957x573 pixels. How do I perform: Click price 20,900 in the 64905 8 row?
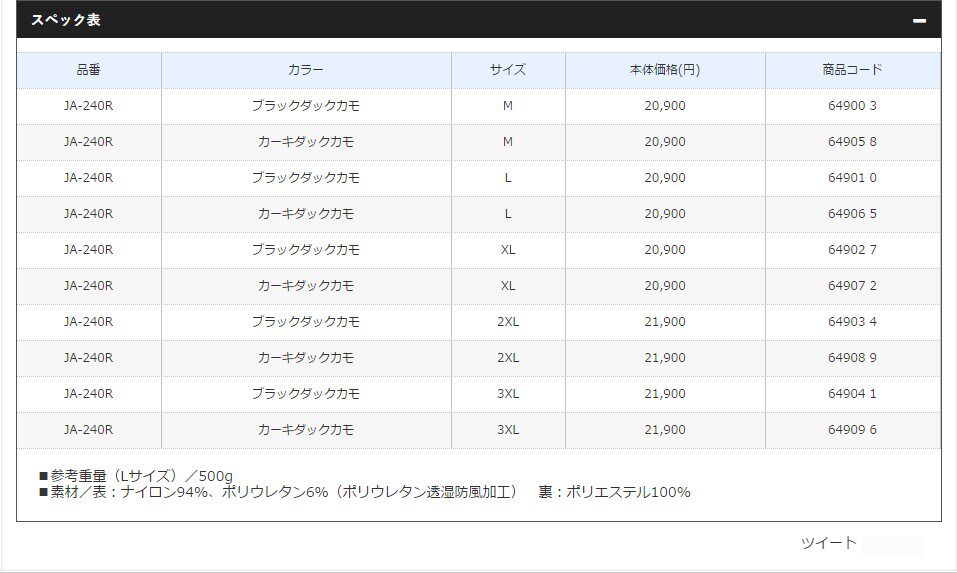click(665, 142)
